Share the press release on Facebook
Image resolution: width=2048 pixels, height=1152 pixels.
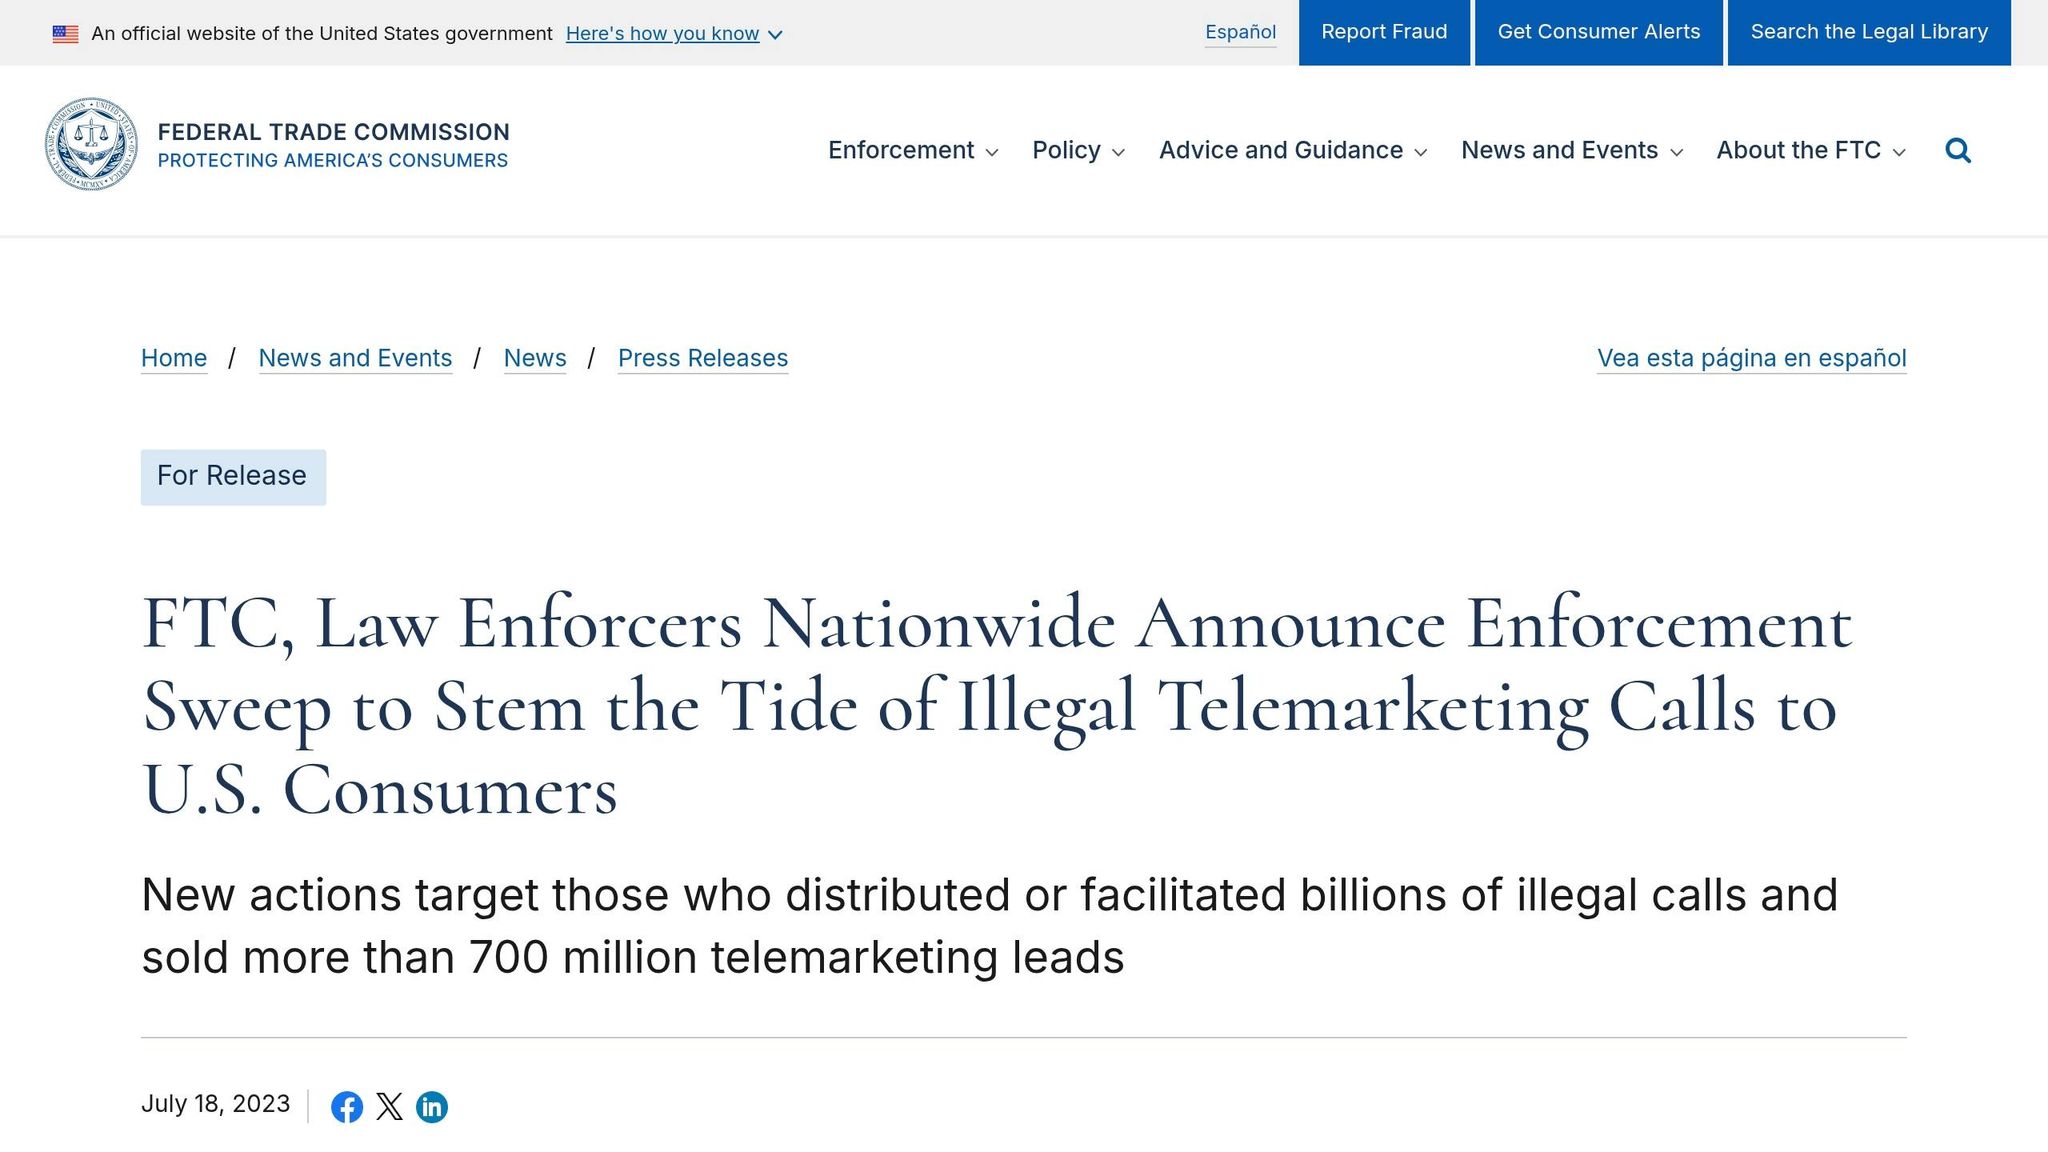[x=347, y=1107]
